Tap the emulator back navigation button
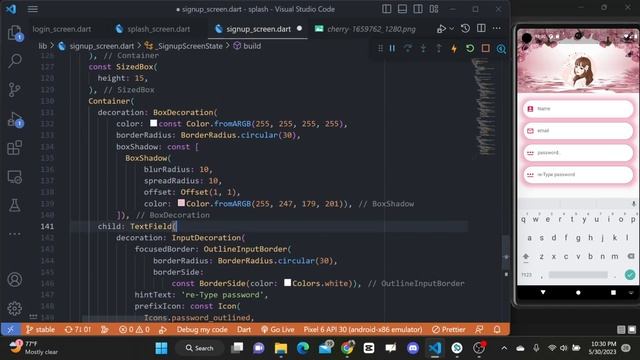This screenshot has width=640, height=360. pyautogui.click(x=543, y=292)
